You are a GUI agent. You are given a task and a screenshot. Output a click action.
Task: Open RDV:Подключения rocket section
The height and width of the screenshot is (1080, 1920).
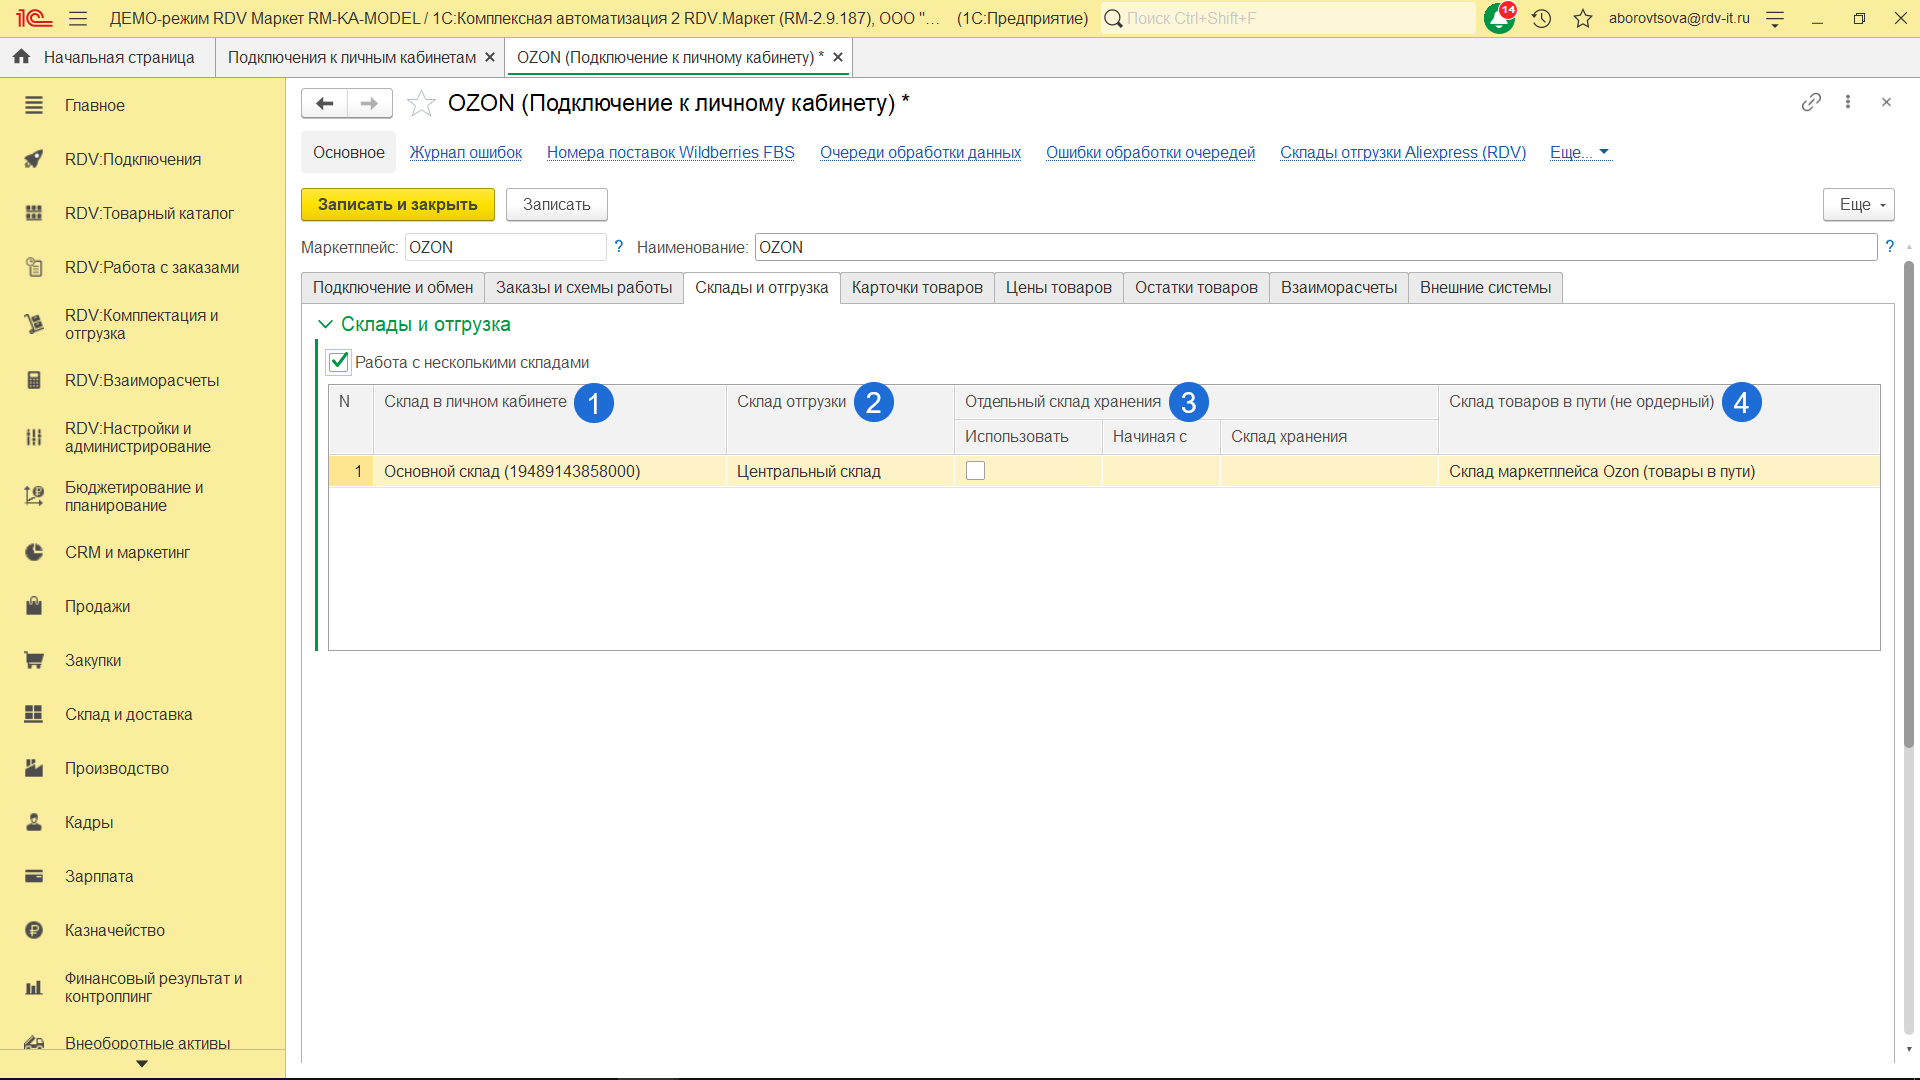[133, 159]
